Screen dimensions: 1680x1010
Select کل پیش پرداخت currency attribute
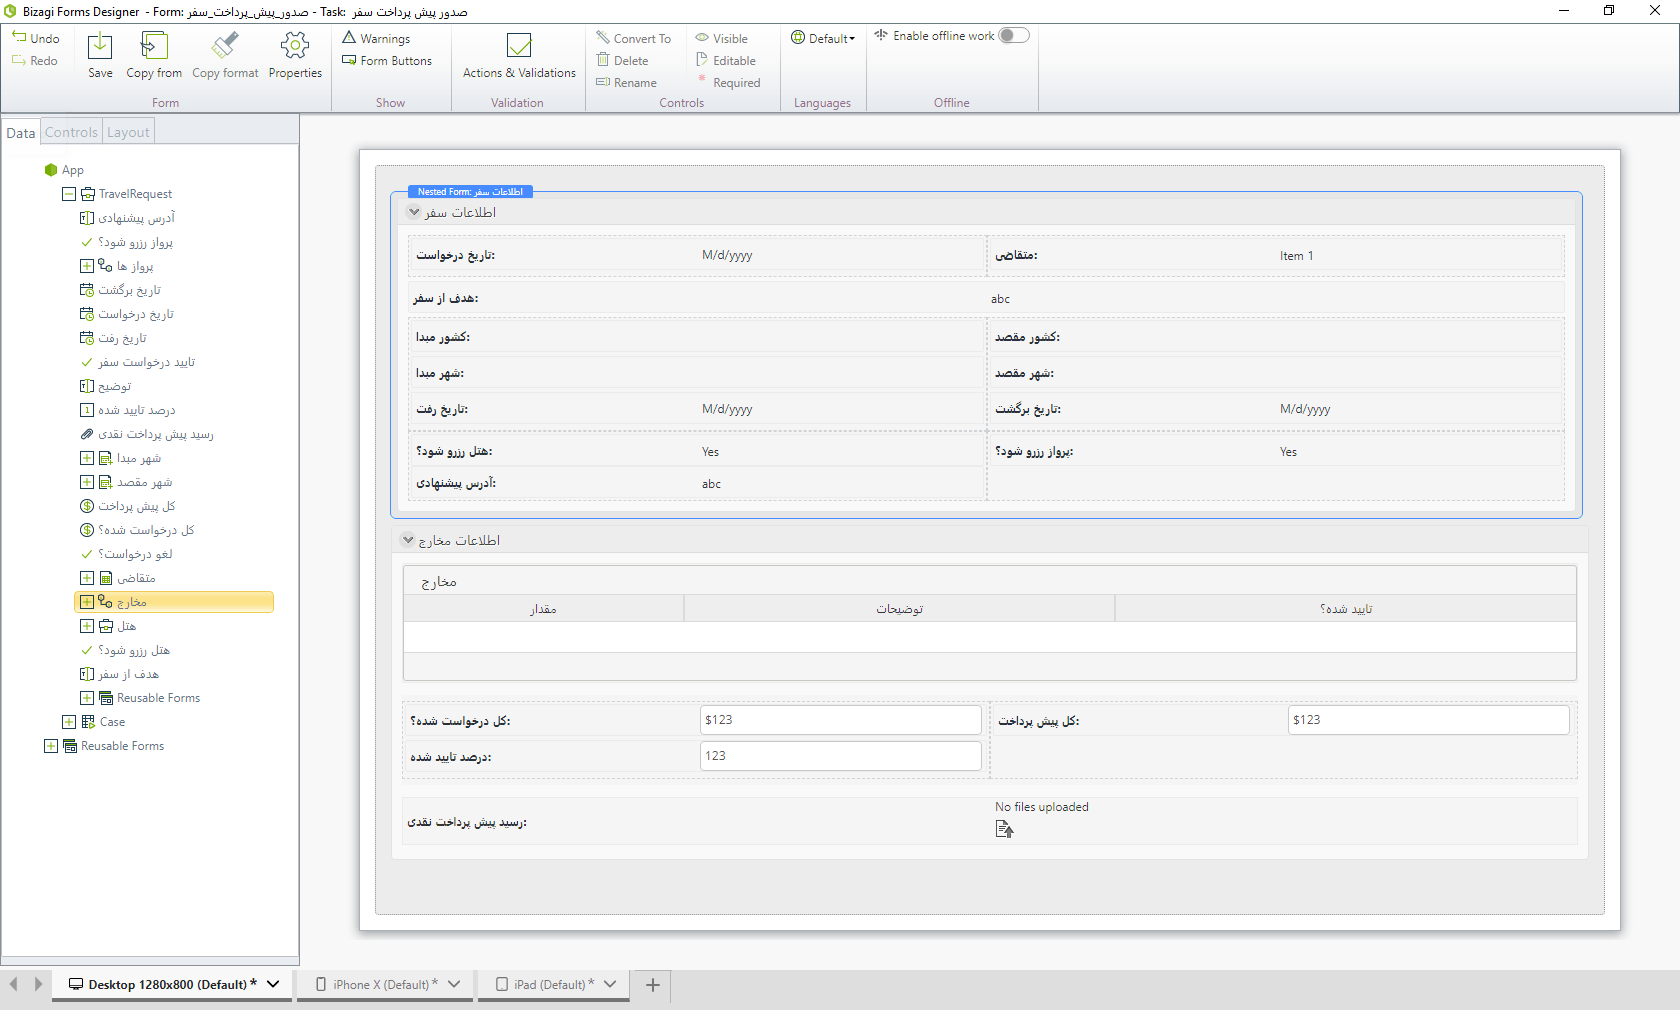click(x=127, y=506)
